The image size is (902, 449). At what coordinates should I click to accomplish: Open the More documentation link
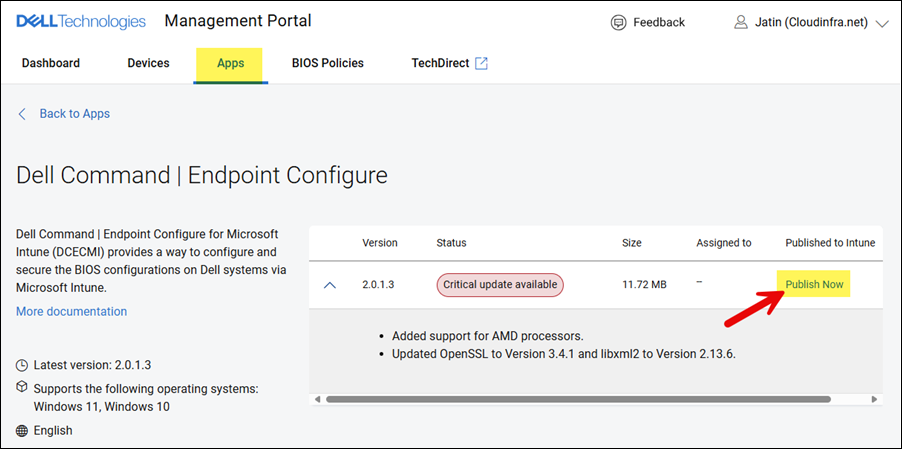click(x=71, y=311)
